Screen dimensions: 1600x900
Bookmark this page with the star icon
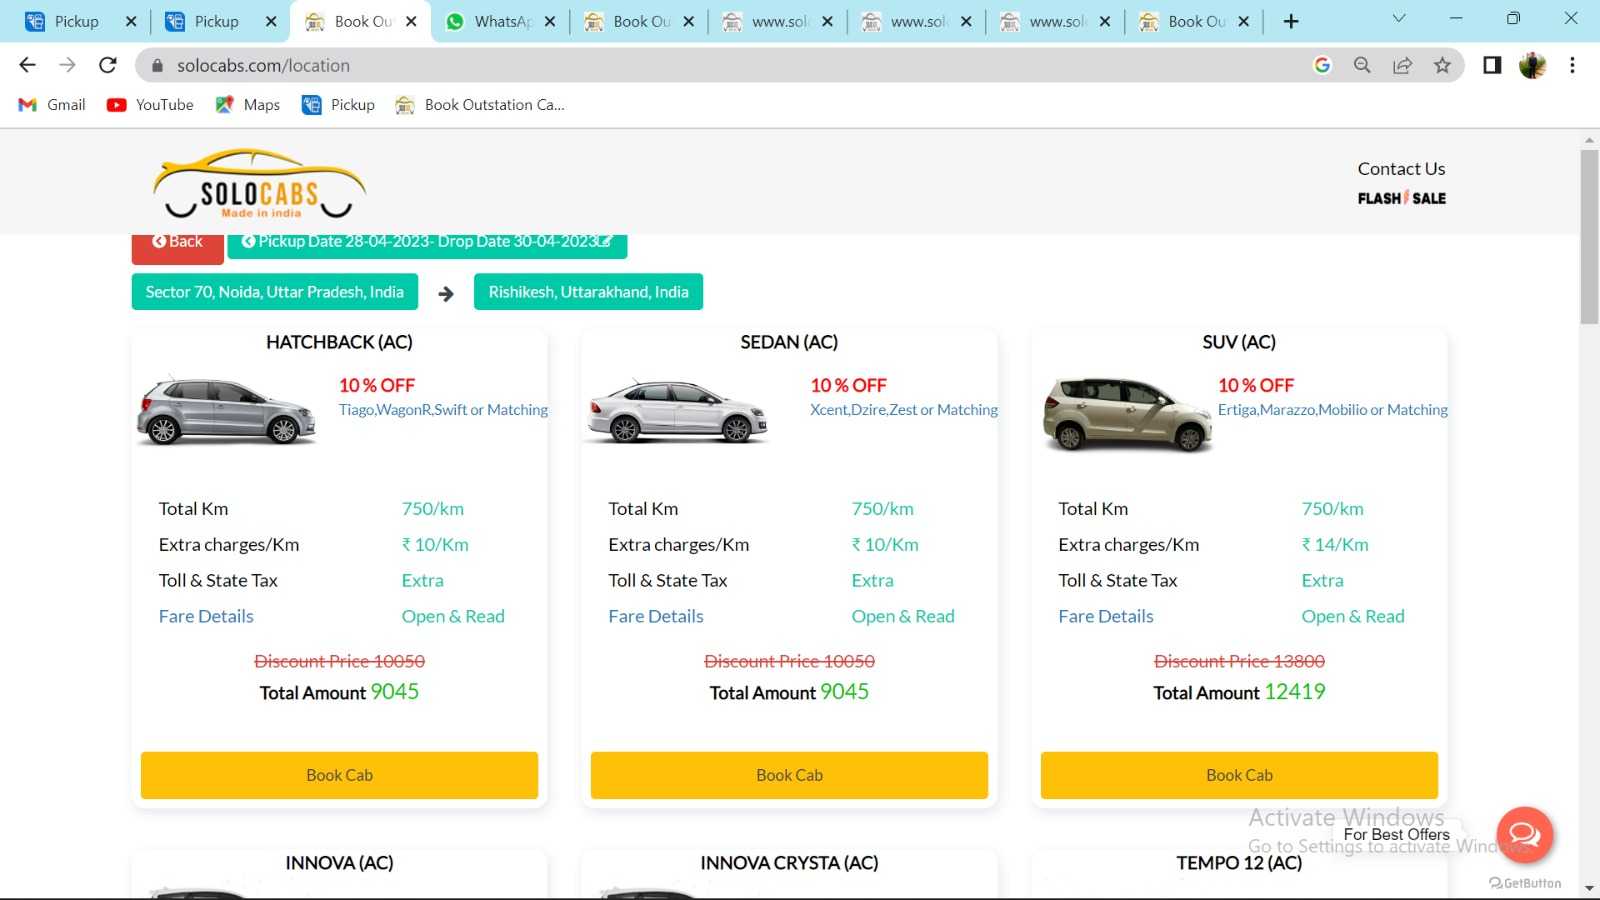click(1442, 65)
